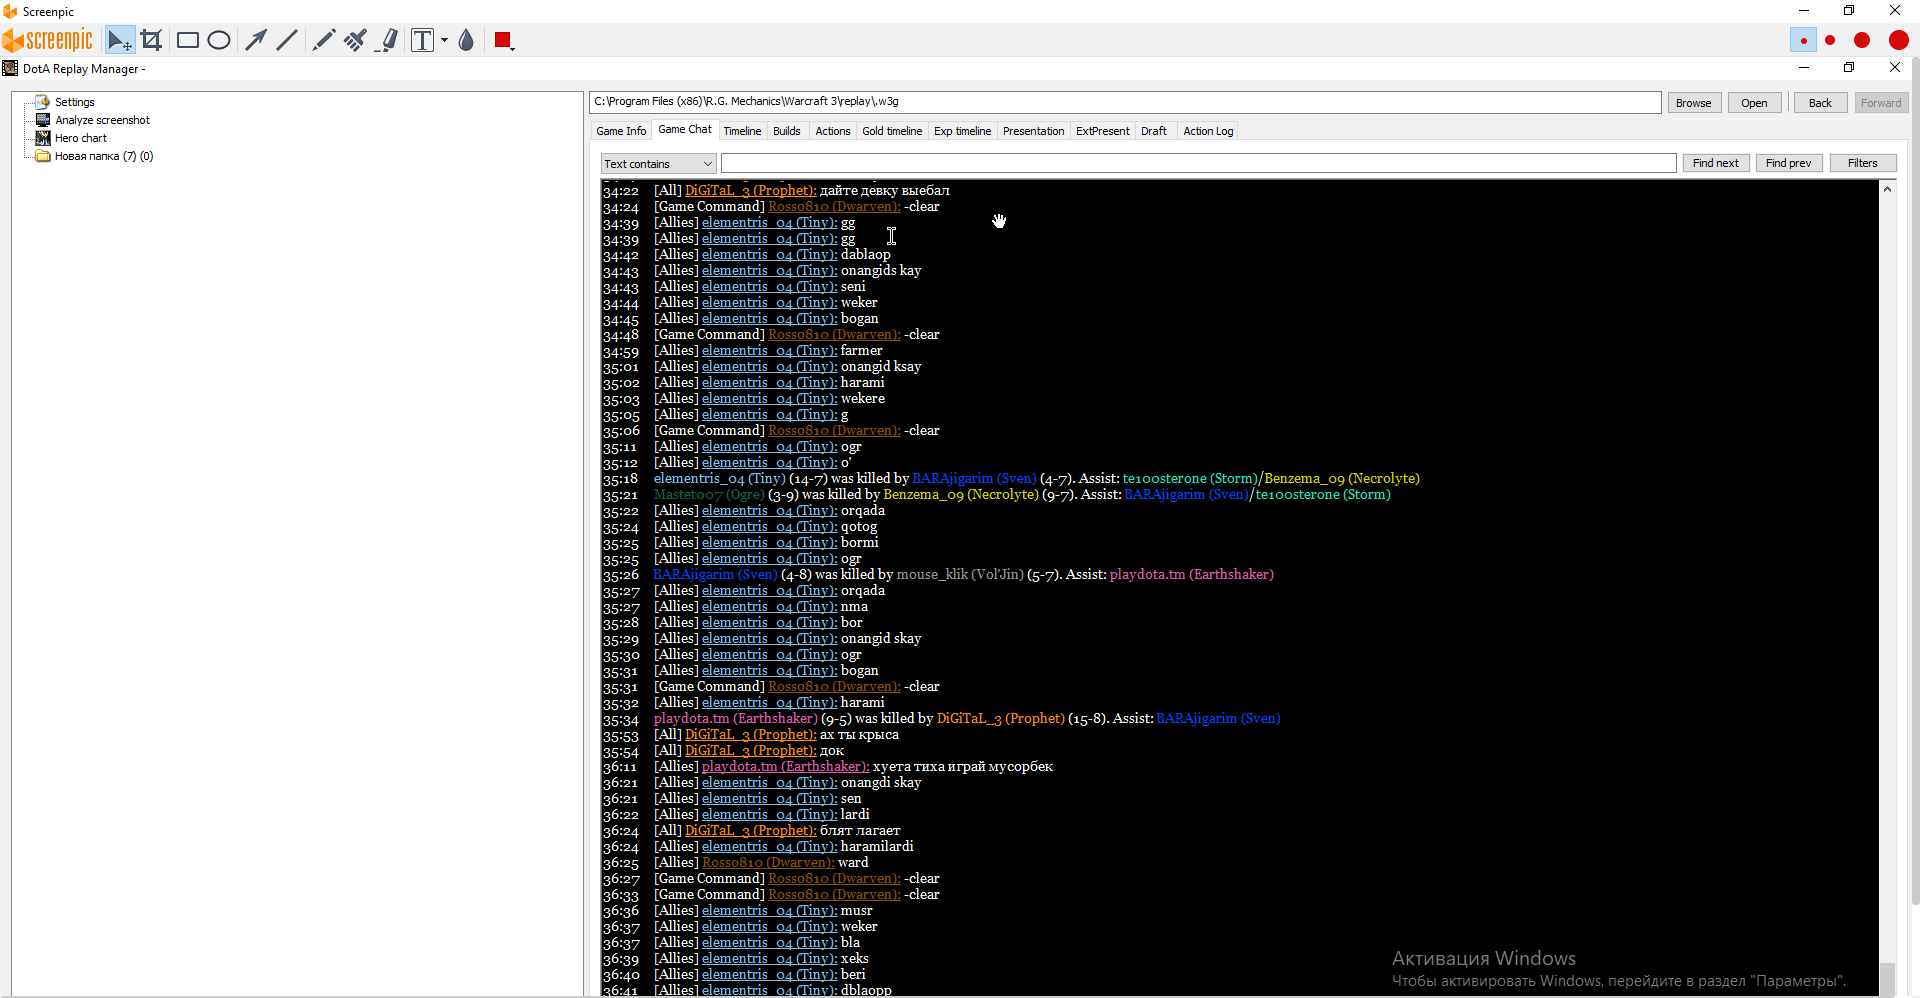Switch to the Actions tab
The image size is (1920, 998).
833,131
